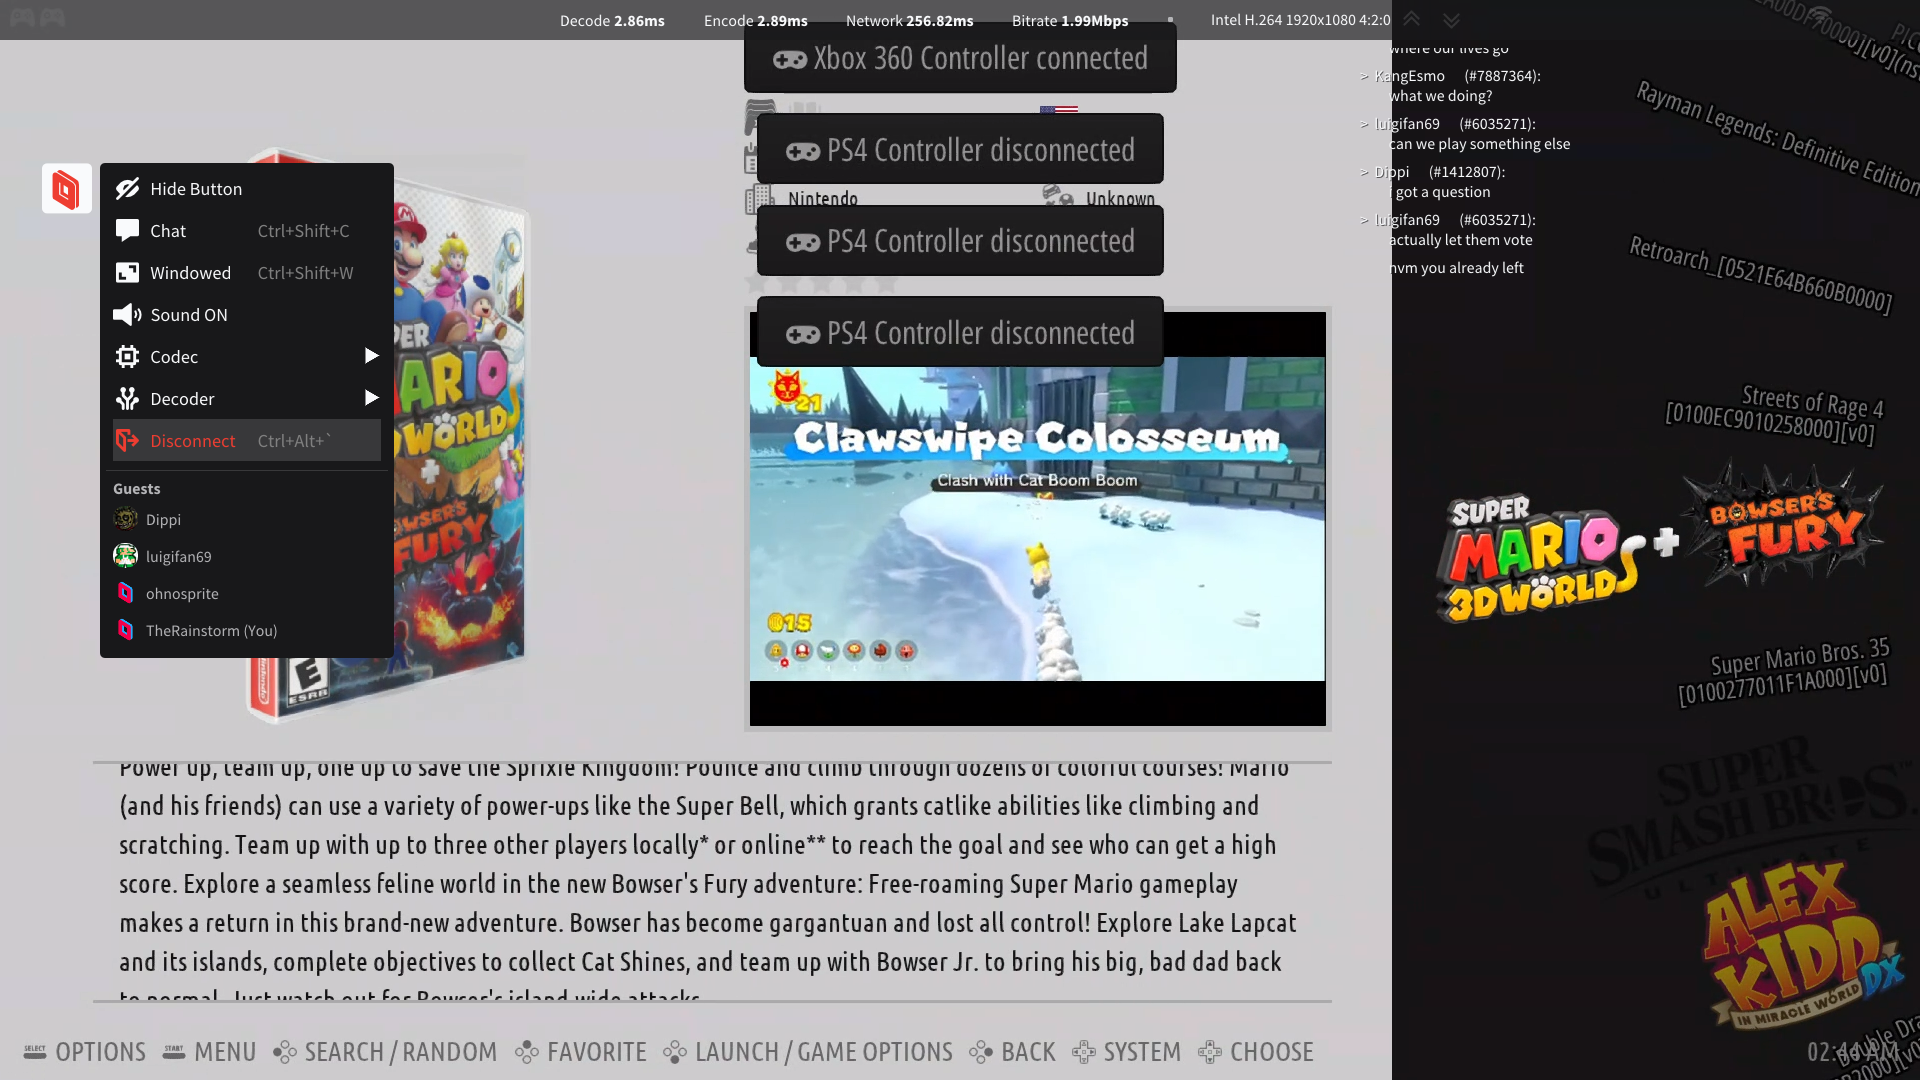Click the Parsec logo overlay button

66,188
